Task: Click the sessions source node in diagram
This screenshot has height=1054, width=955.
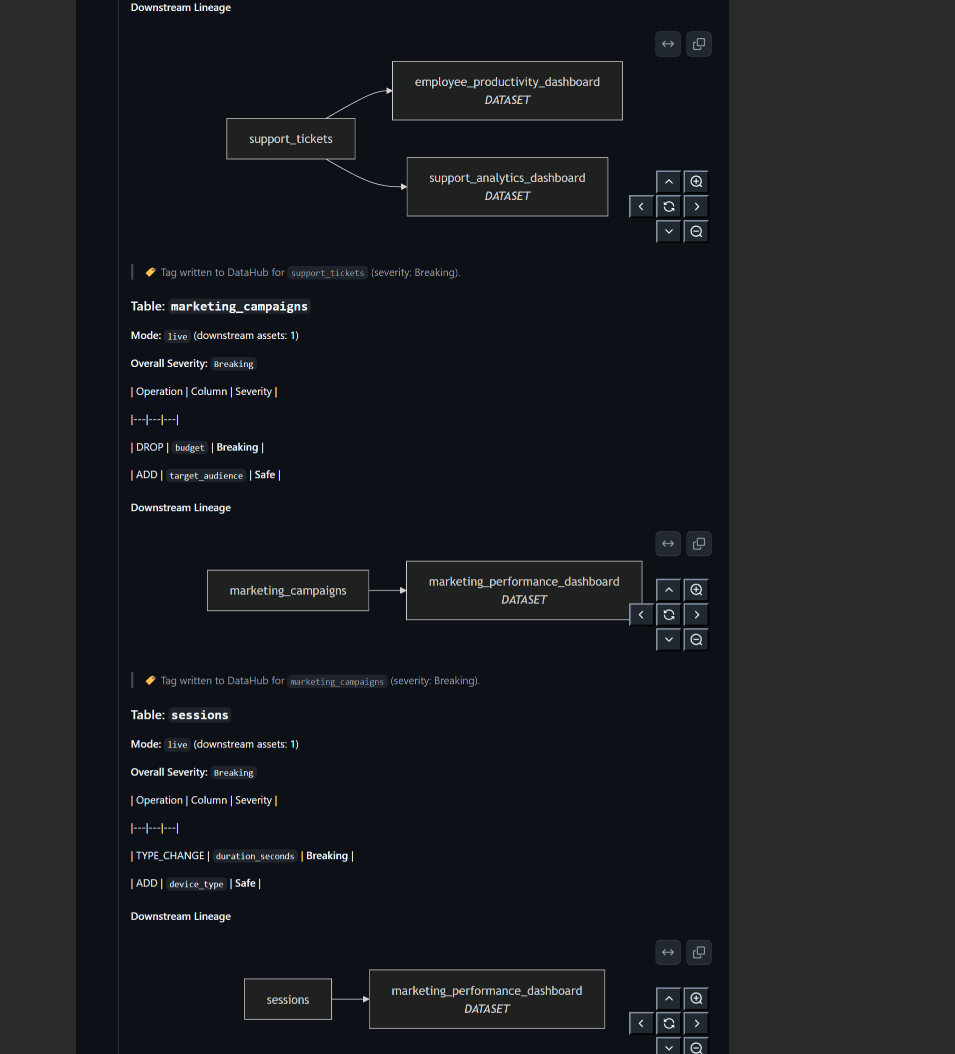Action: coord(288,999)
